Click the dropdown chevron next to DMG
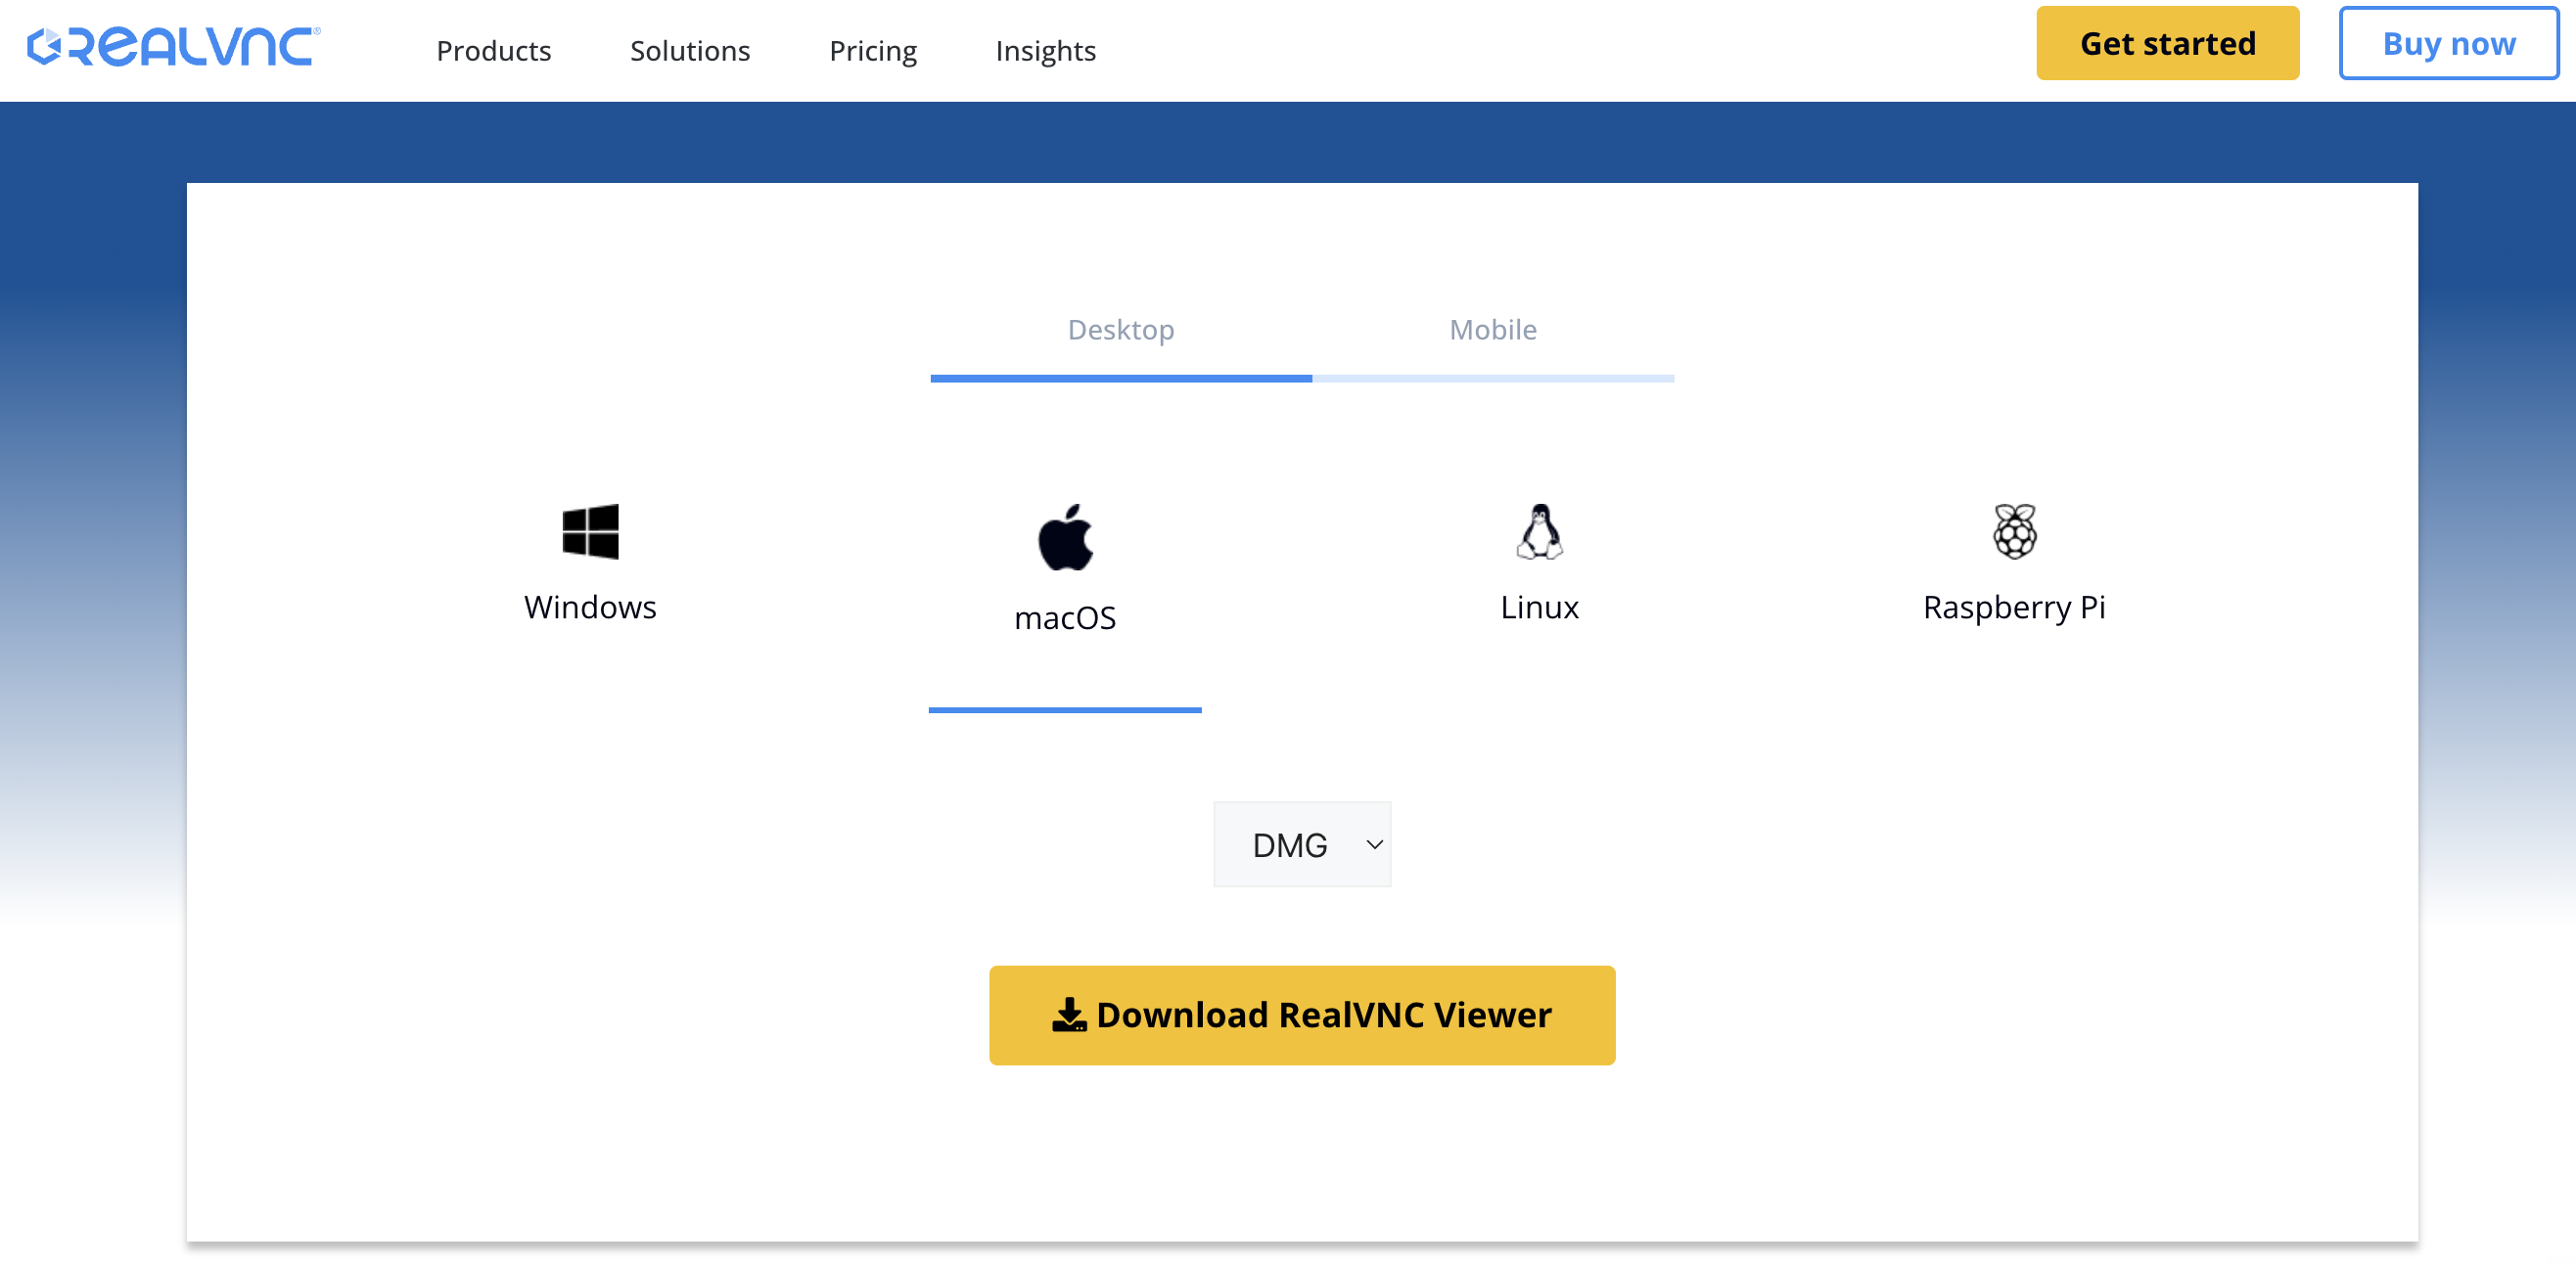 point(1374,844)
